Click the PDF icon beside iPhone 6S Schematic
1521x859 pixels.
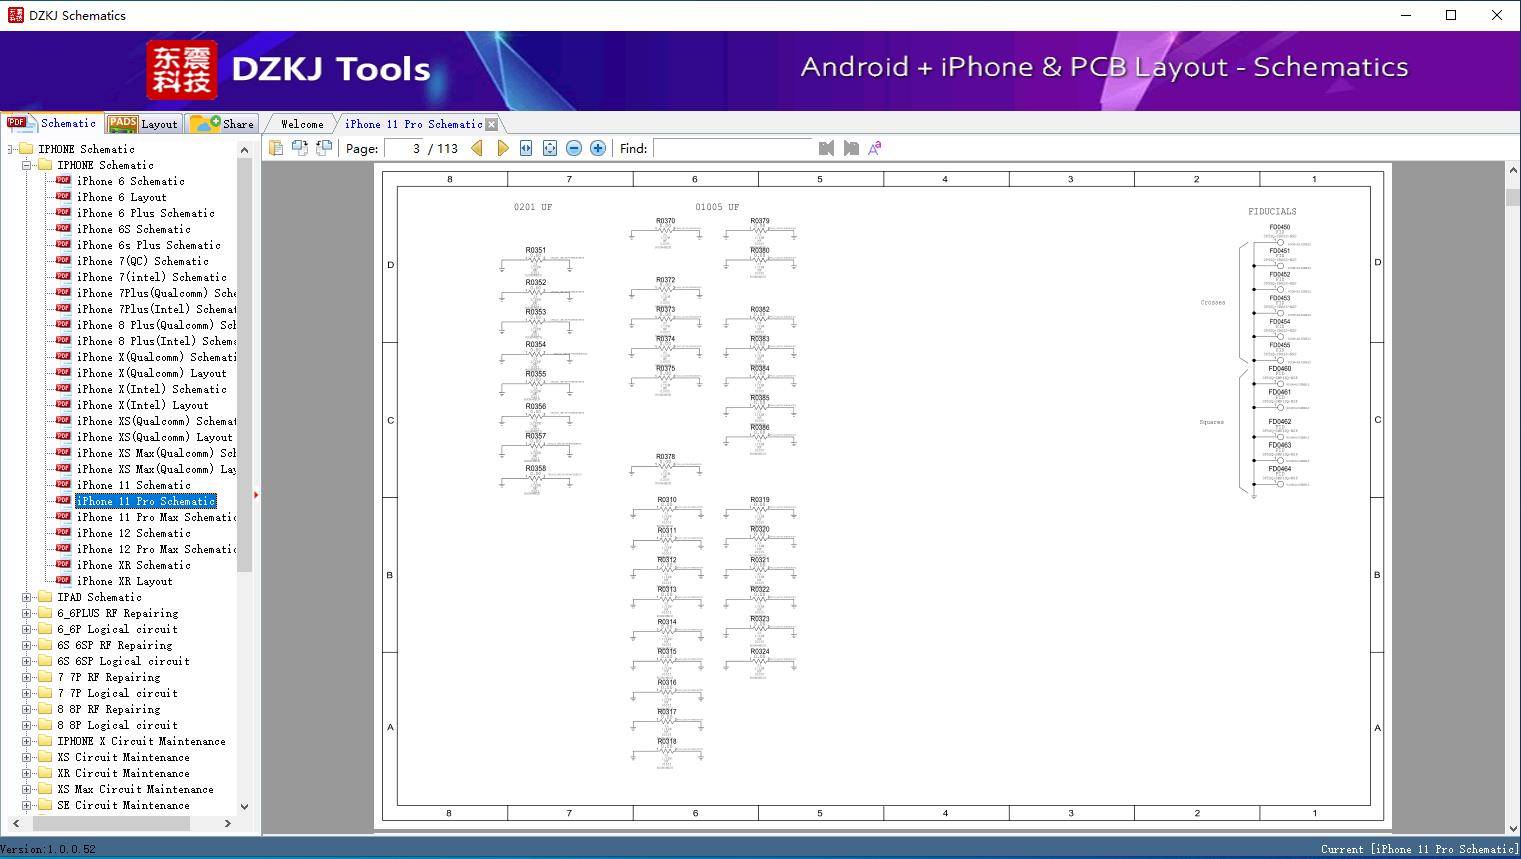[x=63, y=228]
